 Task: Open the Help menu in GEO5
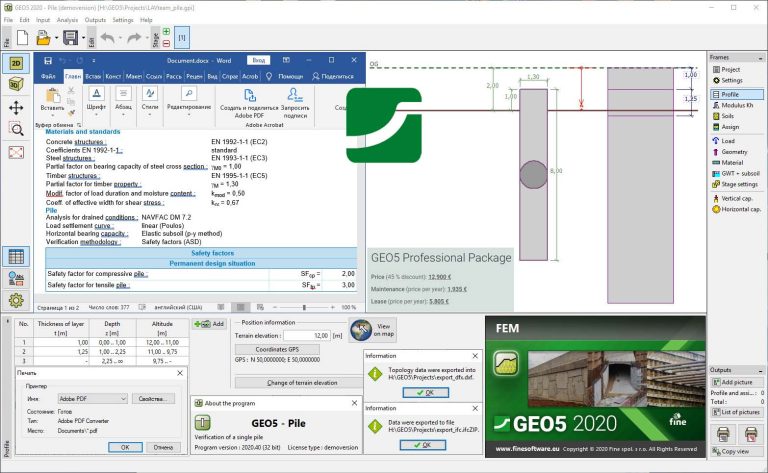(x=146, y=20)
